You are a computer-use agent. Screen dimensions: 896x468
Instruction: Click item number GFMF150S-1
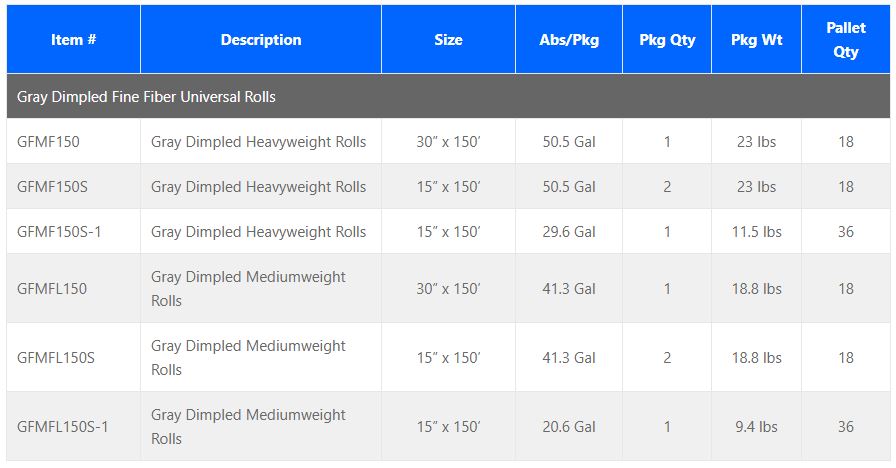pos(59,232)
